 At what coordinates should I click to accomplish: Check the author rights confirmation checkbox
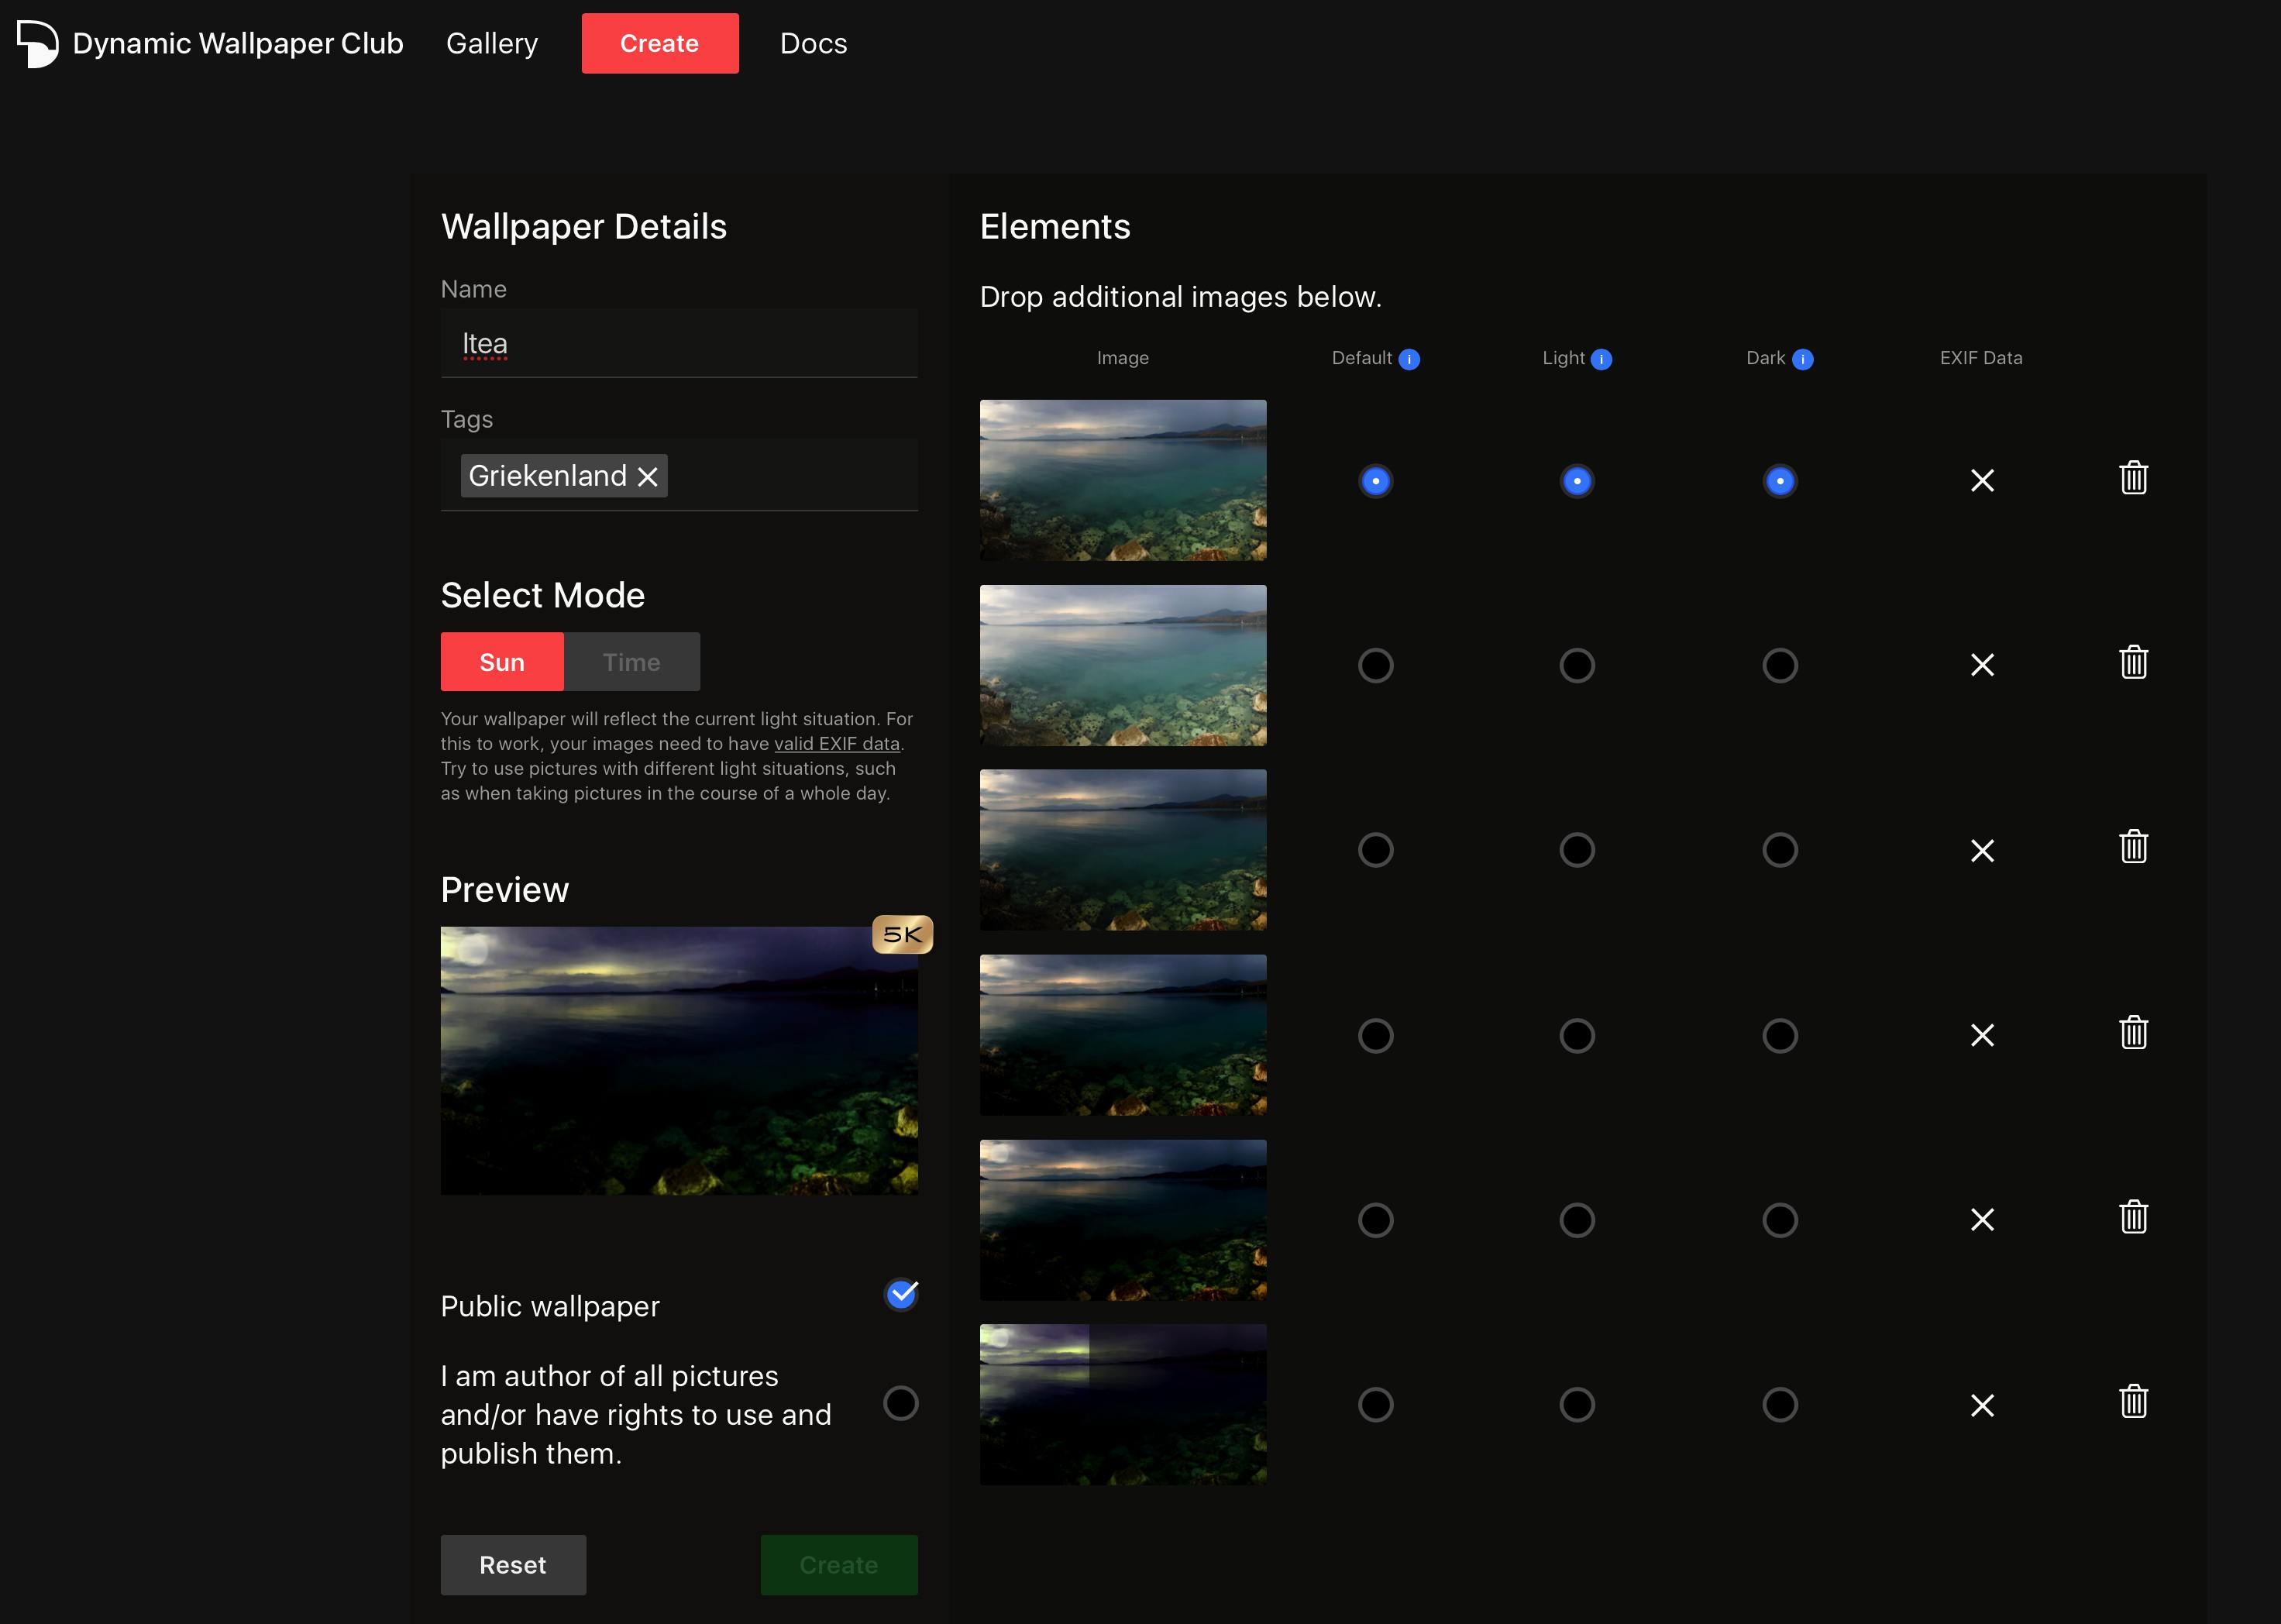(901, 1403)
